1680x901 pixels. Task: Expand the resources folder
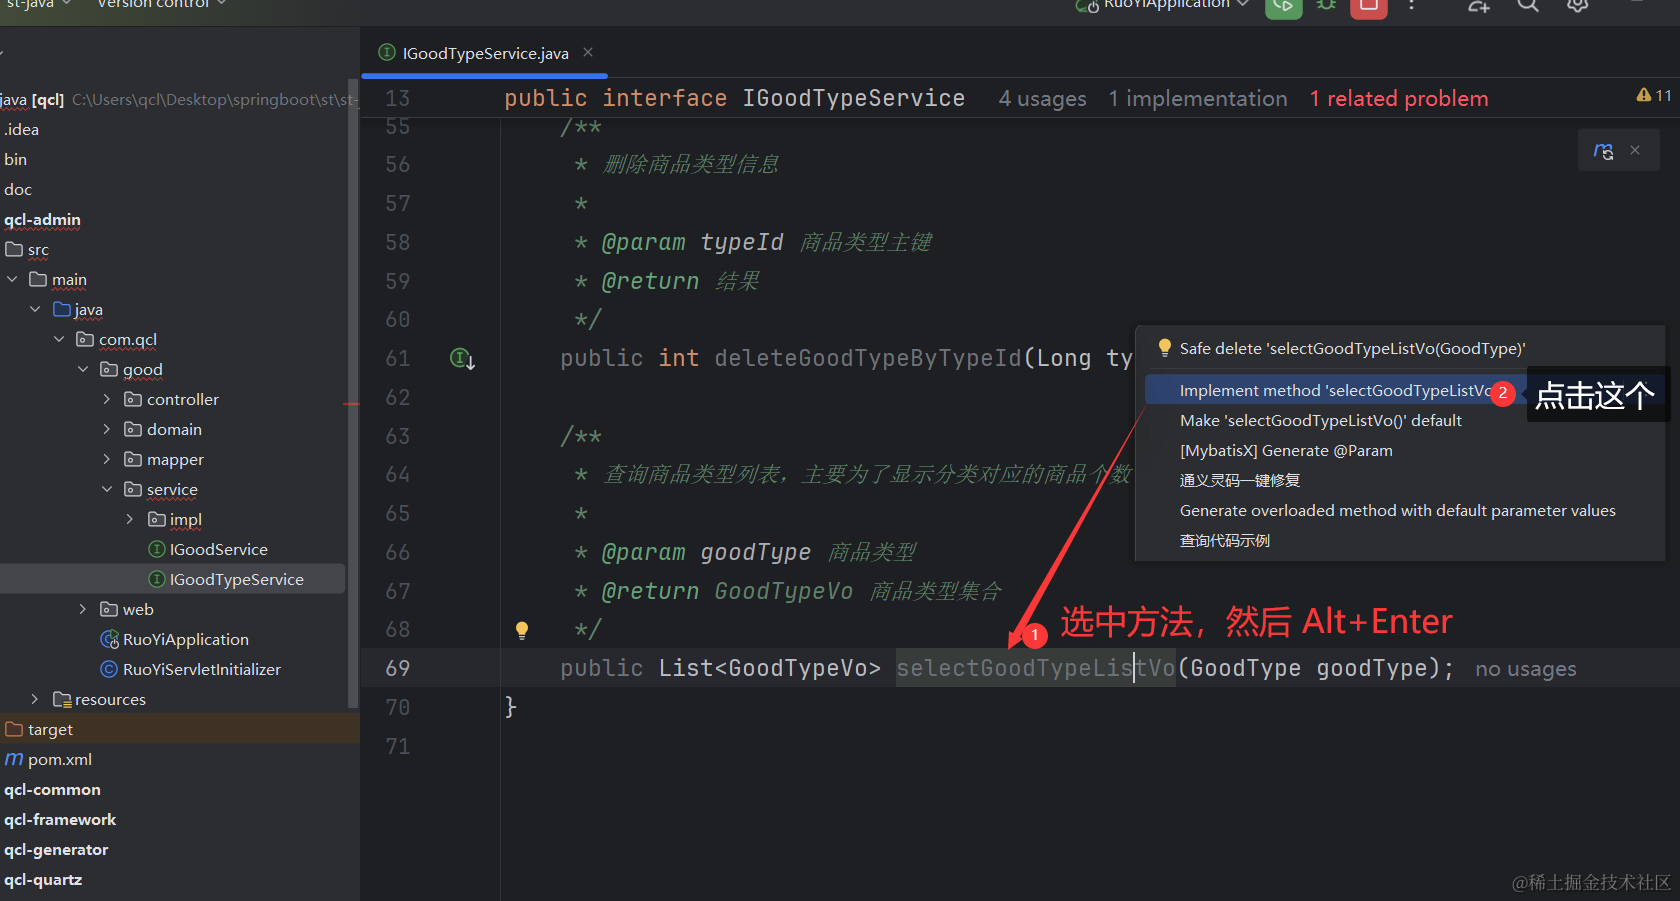point(35,700)
